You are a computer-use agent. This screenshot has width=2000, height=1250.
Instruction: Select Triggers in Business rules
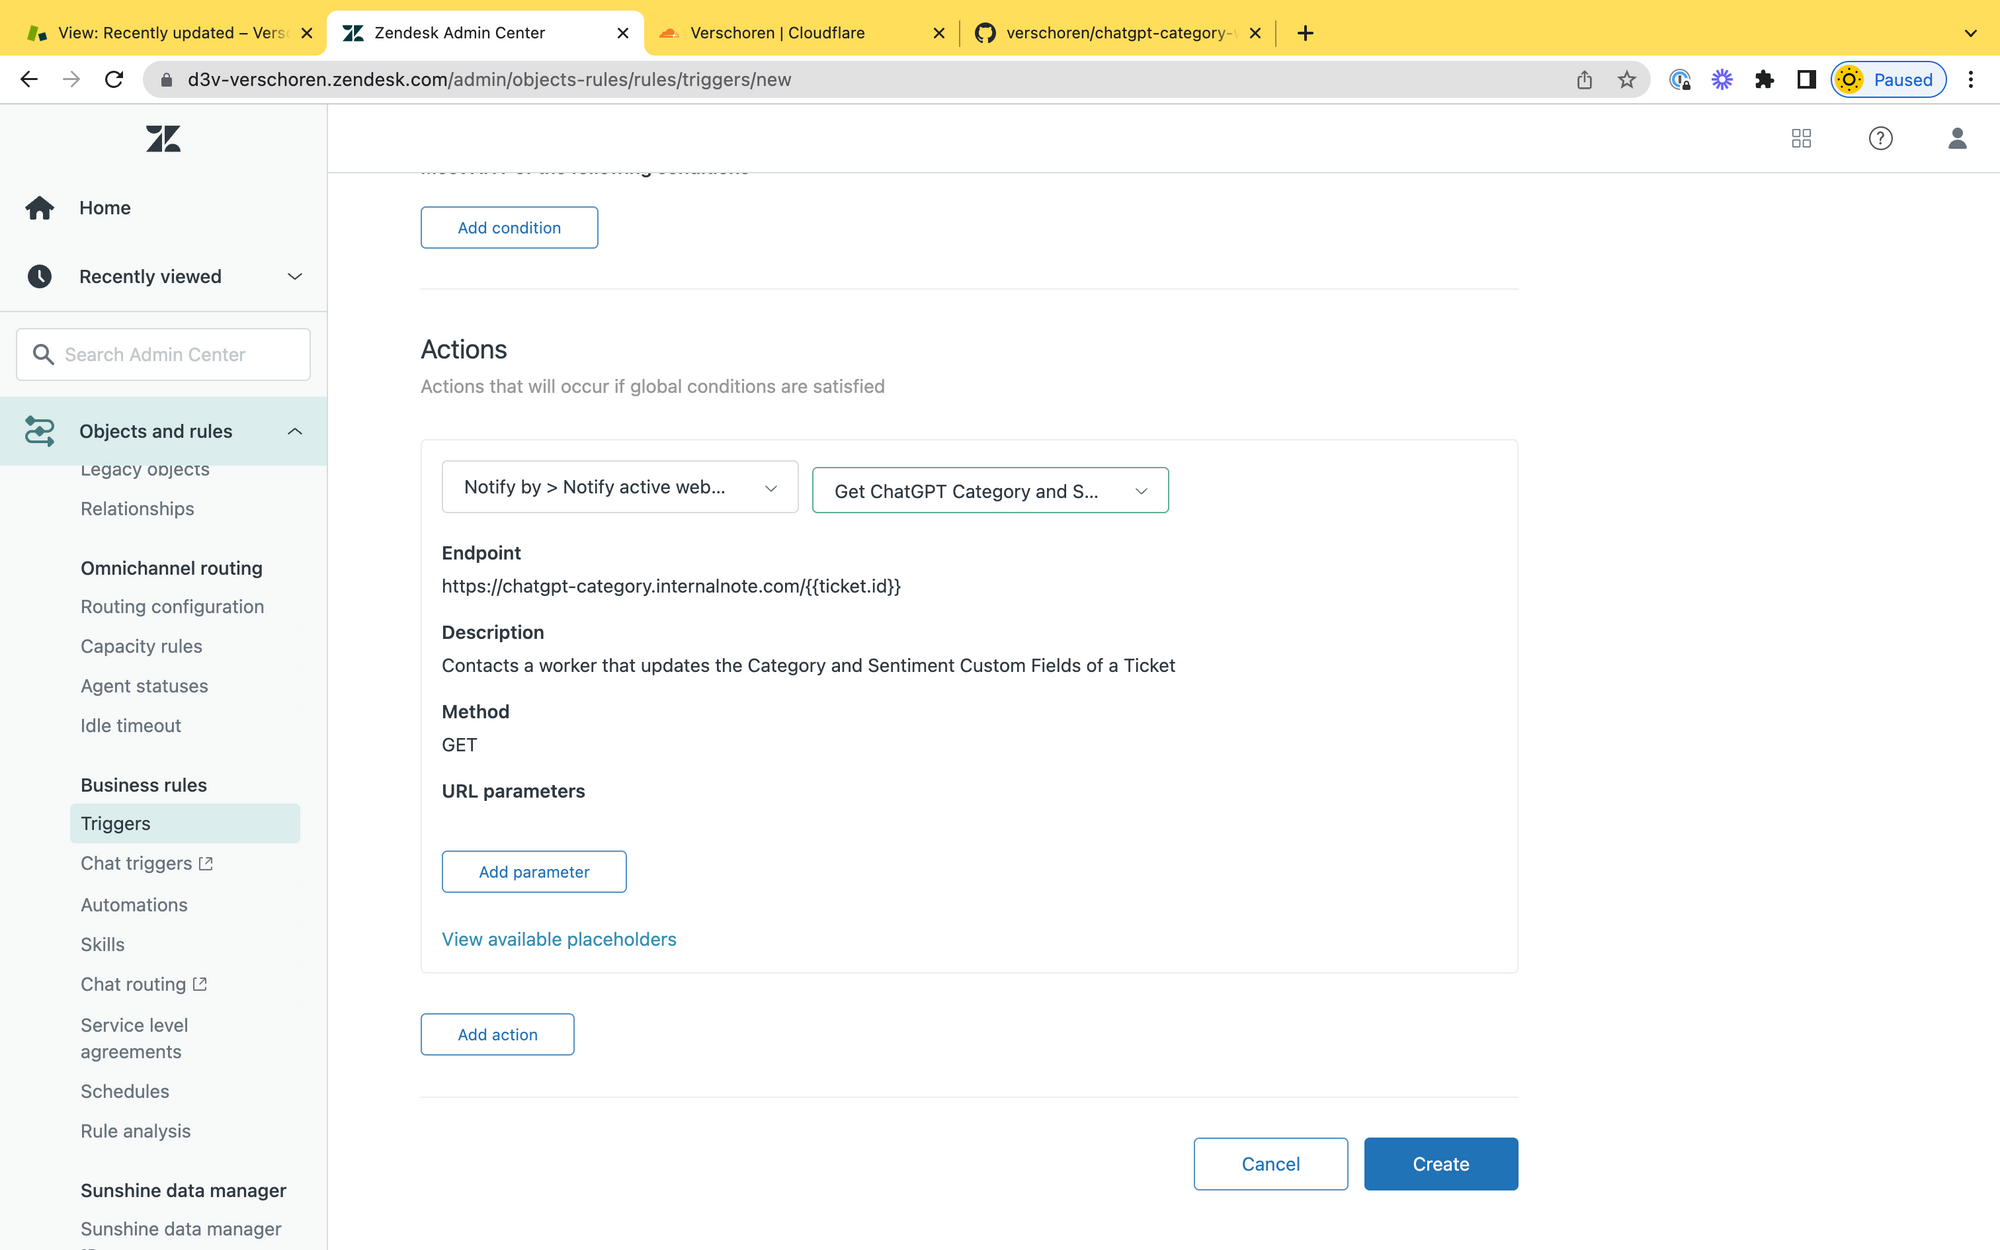(116, 823)
